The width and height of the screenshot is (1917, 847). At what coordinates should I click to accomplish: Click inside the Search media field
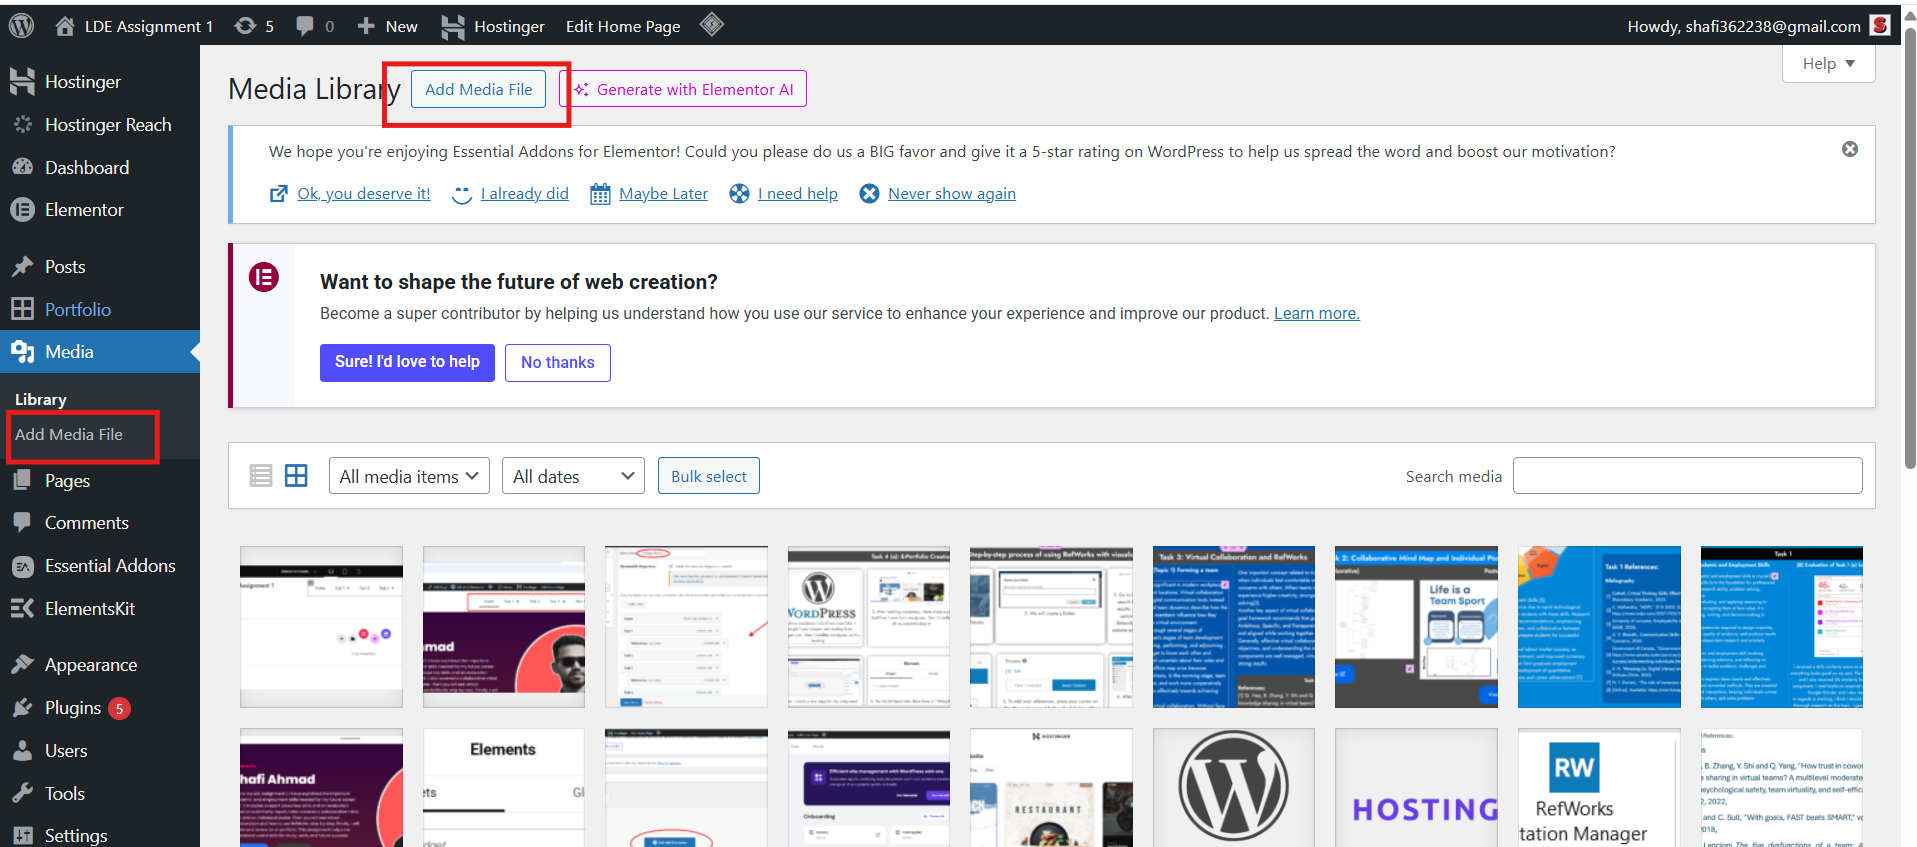[x=1686, y=476]
